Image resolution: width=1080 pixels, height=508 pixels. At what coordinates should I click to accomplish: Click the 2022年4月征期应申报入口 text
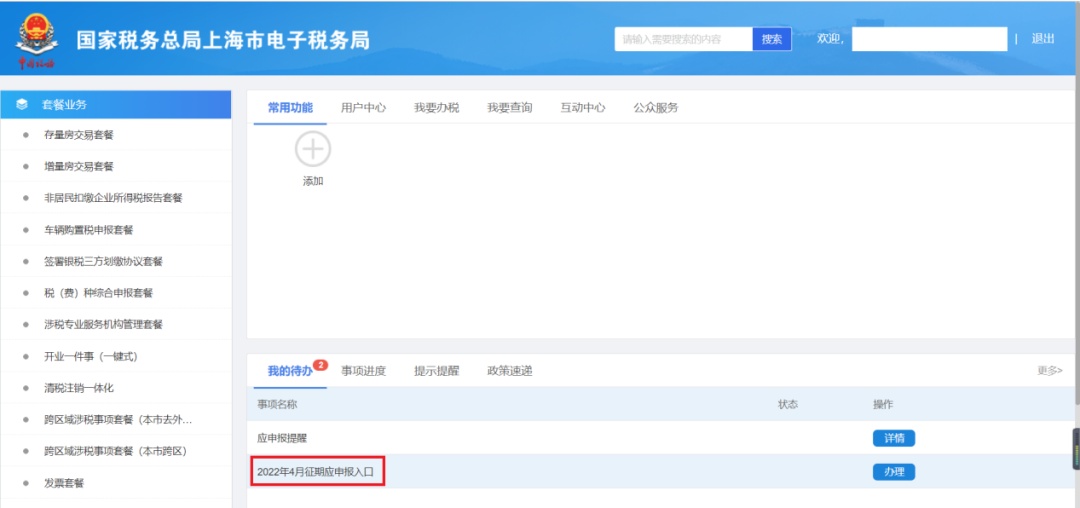[x=315, y=472]
